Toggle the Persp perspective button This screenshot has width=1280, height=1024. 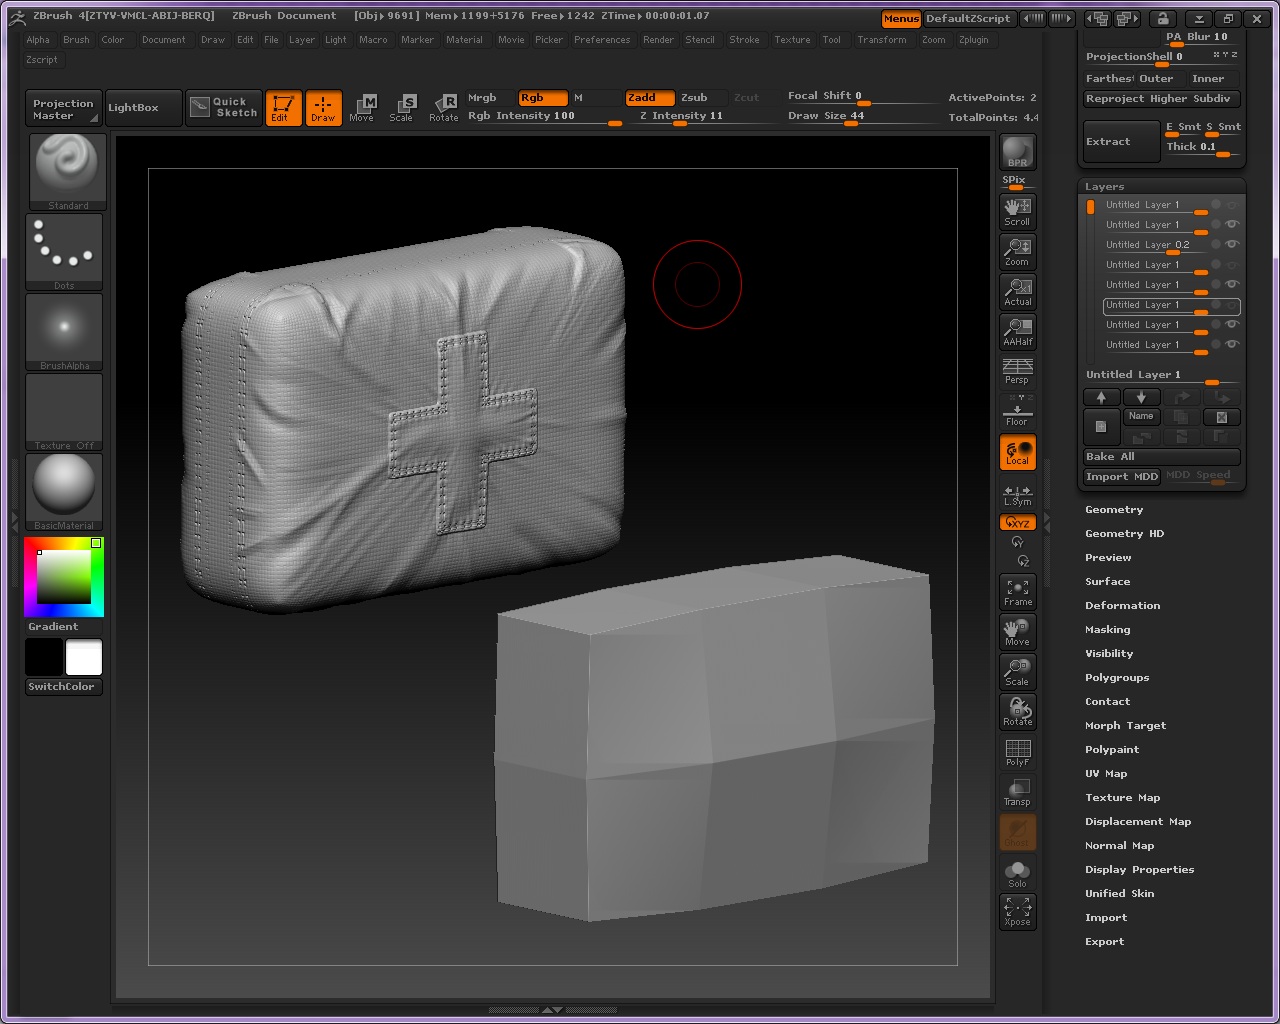1017,371
